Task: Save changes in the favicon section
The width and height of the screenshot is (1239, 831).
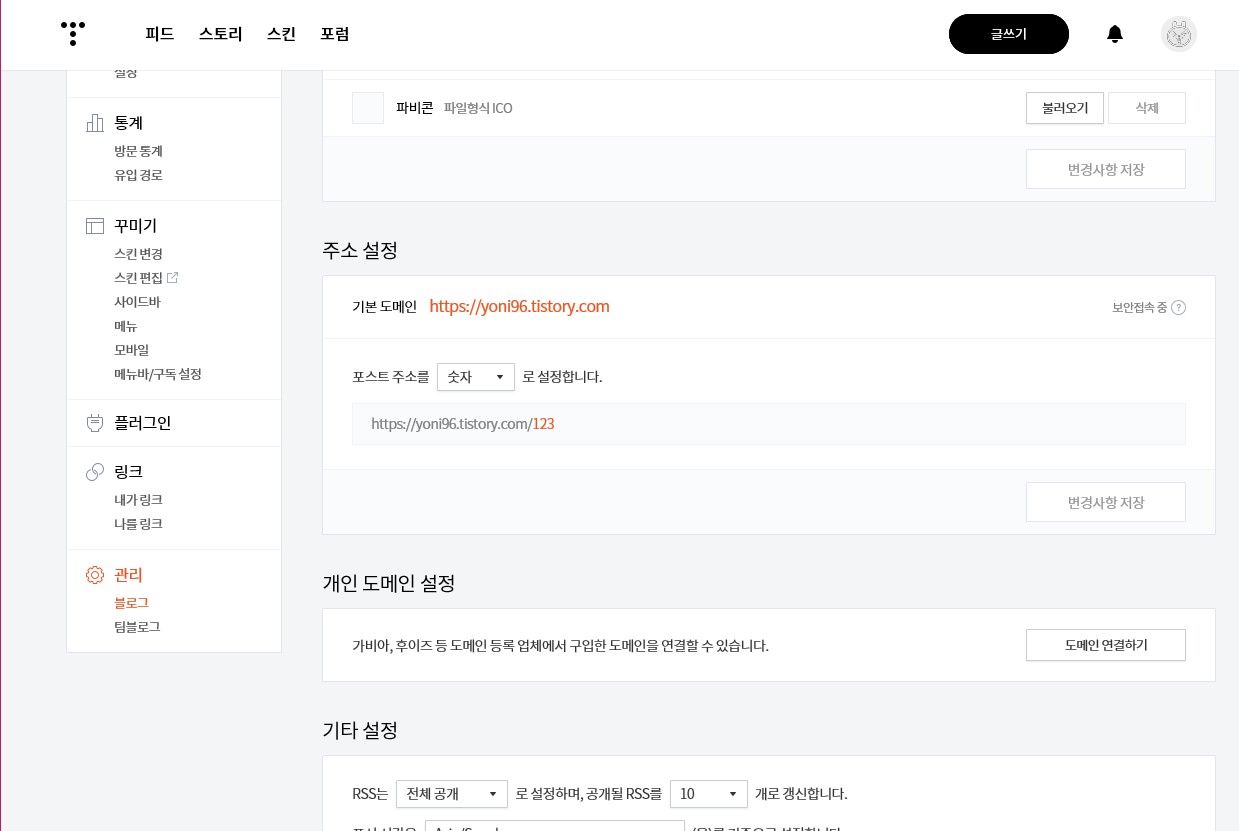Action: pyautogui.click(x=1106, y=169)
